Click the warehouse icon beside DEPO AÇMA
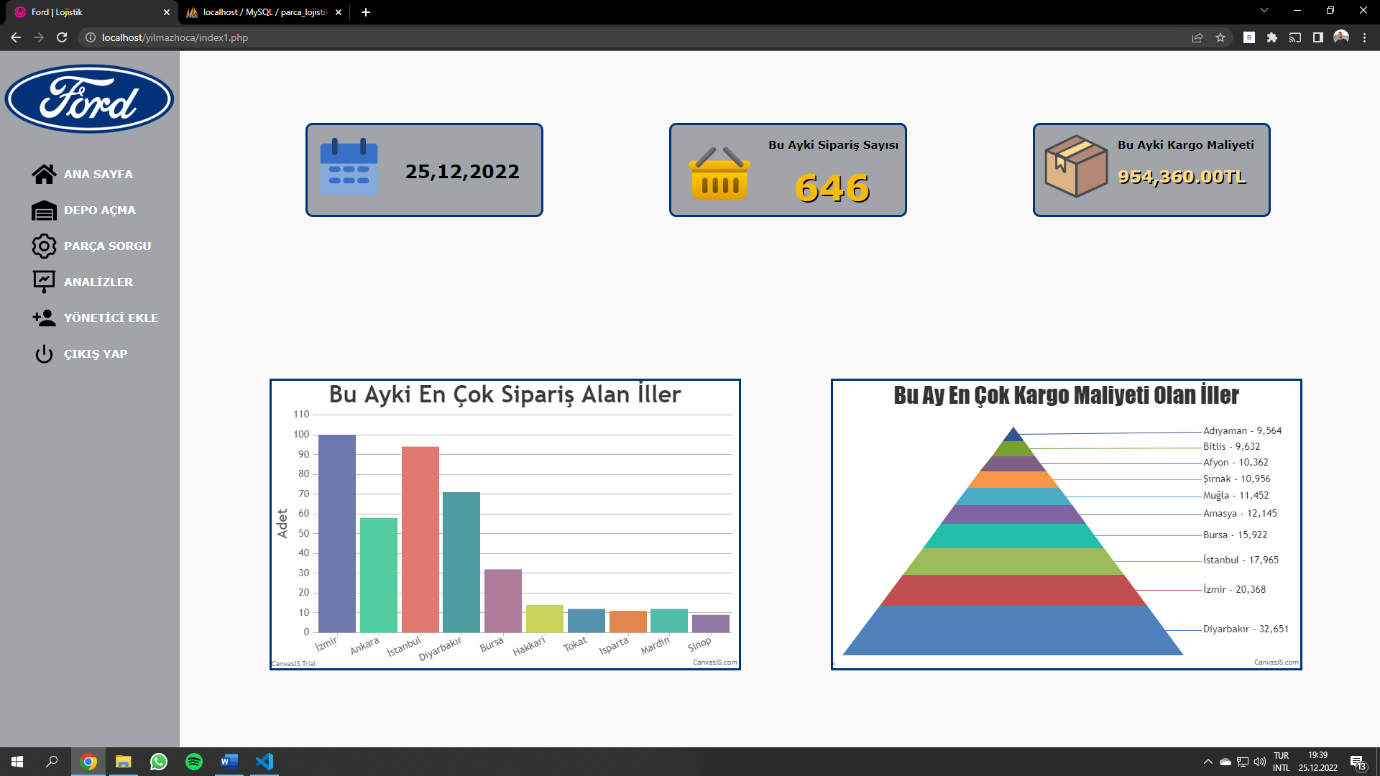Image resolution: width=1380 pixels, height=776 pixels. point(44,210)
